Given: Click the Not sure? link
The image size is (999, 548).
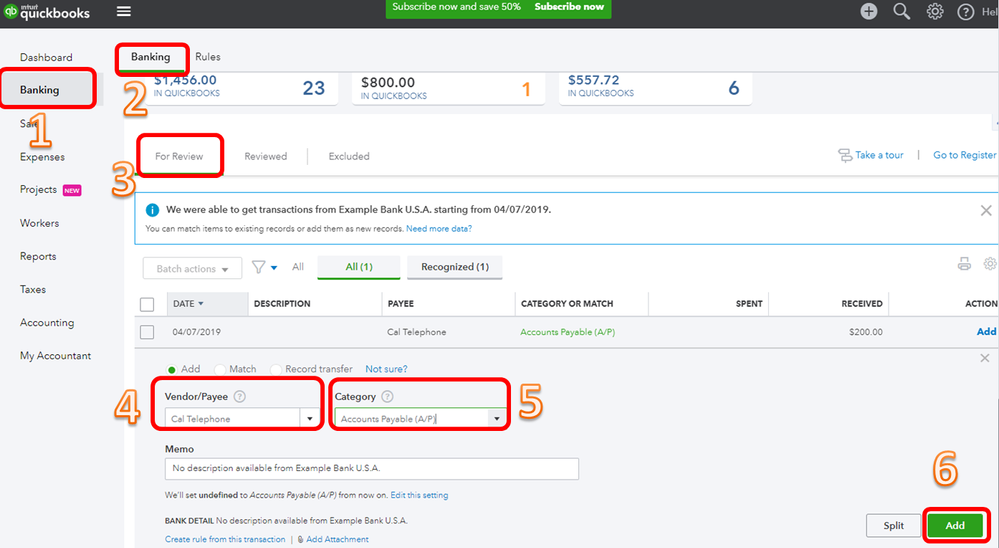Looking at the screenshot, I should [x=386, y=369].
